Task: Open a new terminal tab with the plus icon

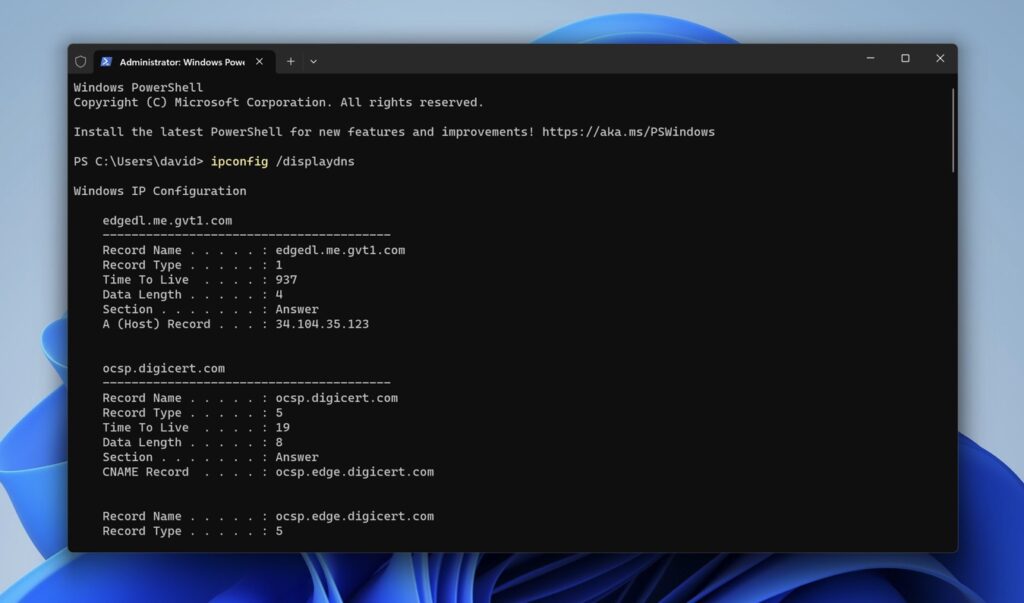Action: click(x=289, y=61)
